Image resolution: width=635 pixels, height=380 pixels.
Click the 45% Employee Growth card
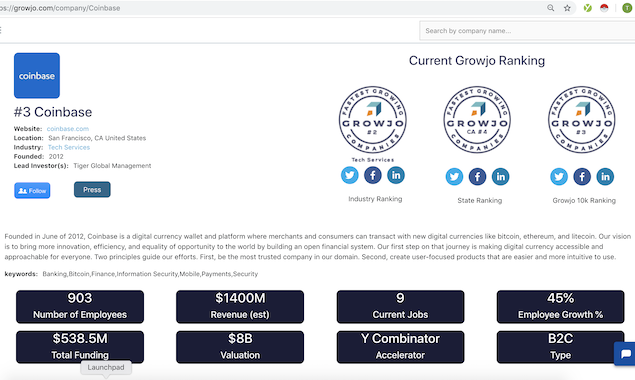coord(560,307)
